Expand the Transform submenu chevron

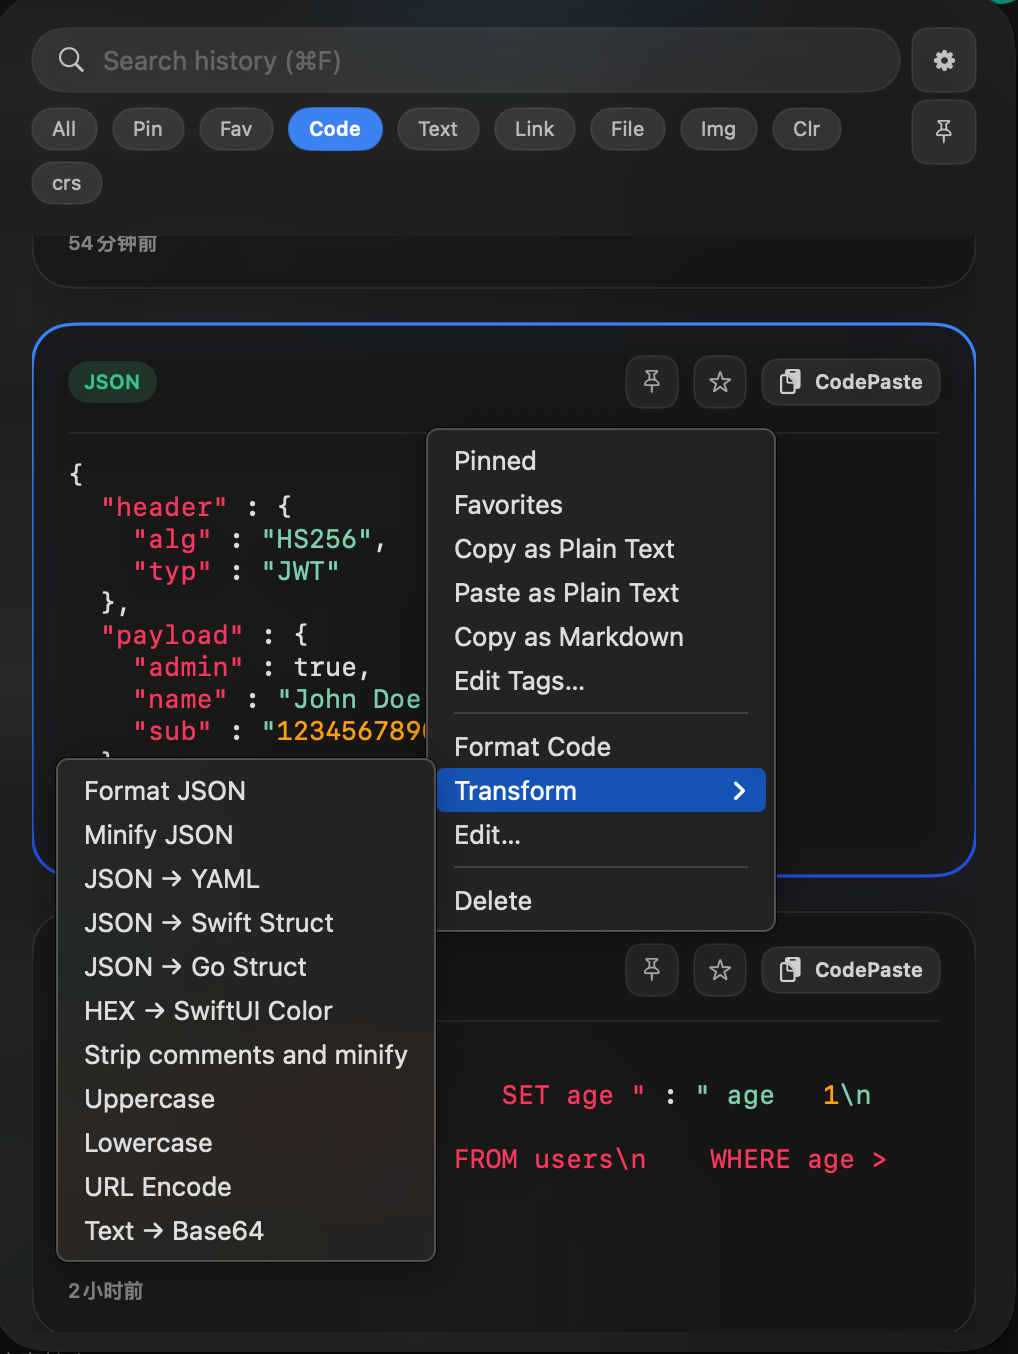pos(739,790)
